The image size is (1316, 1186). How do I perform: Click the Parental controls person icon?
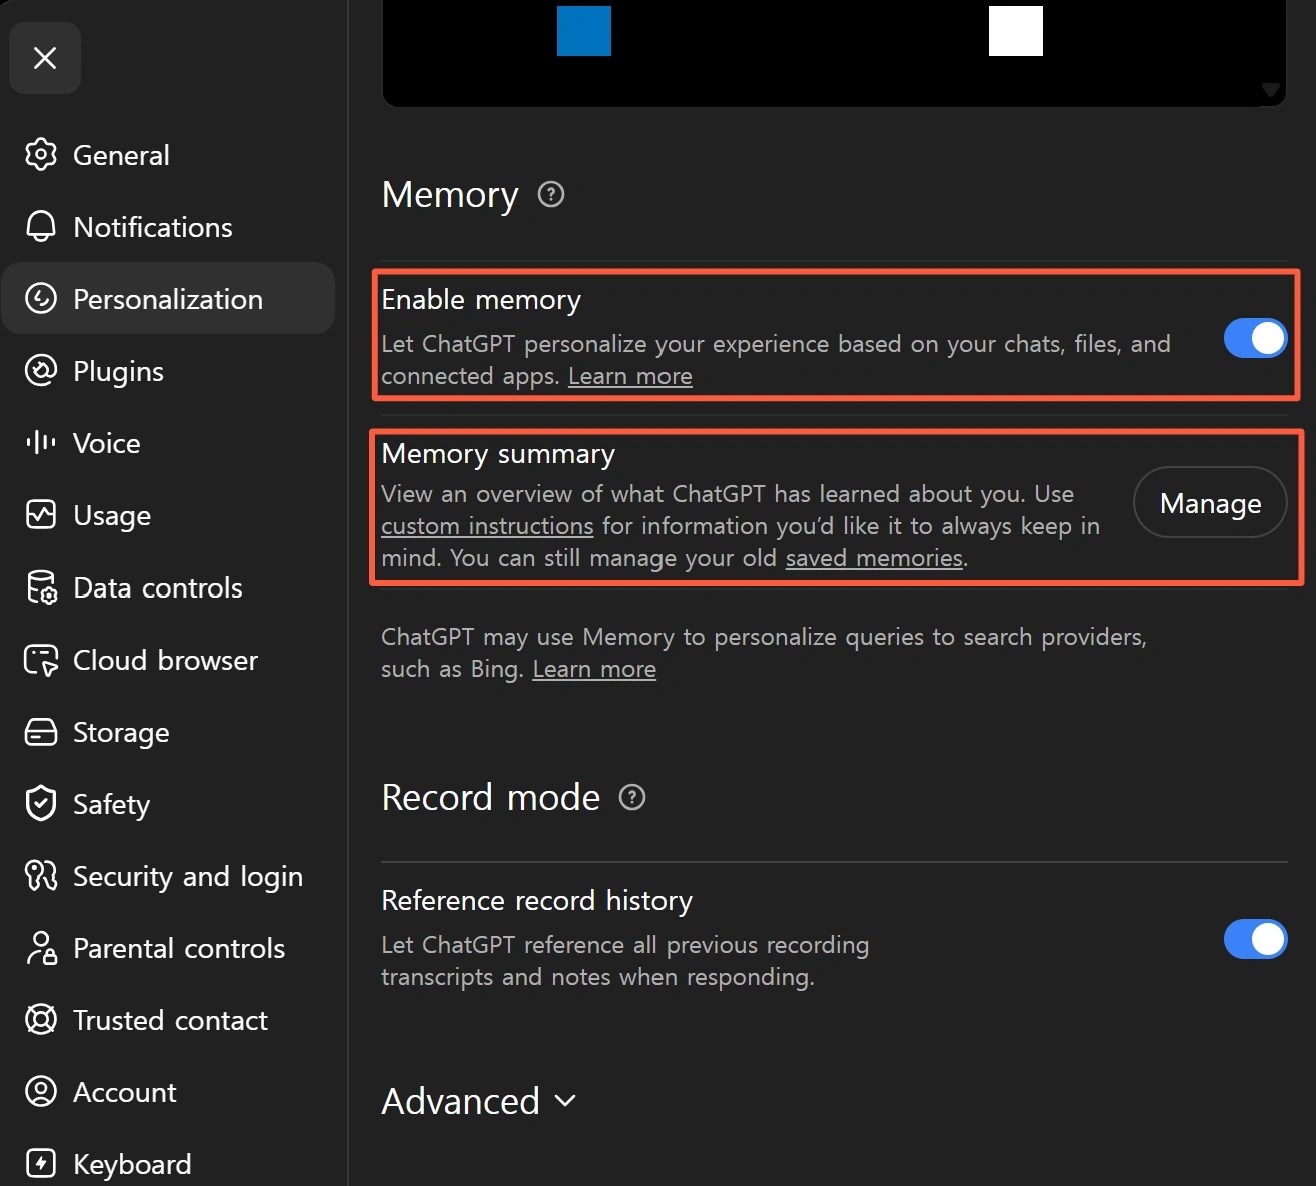(41, 948)
